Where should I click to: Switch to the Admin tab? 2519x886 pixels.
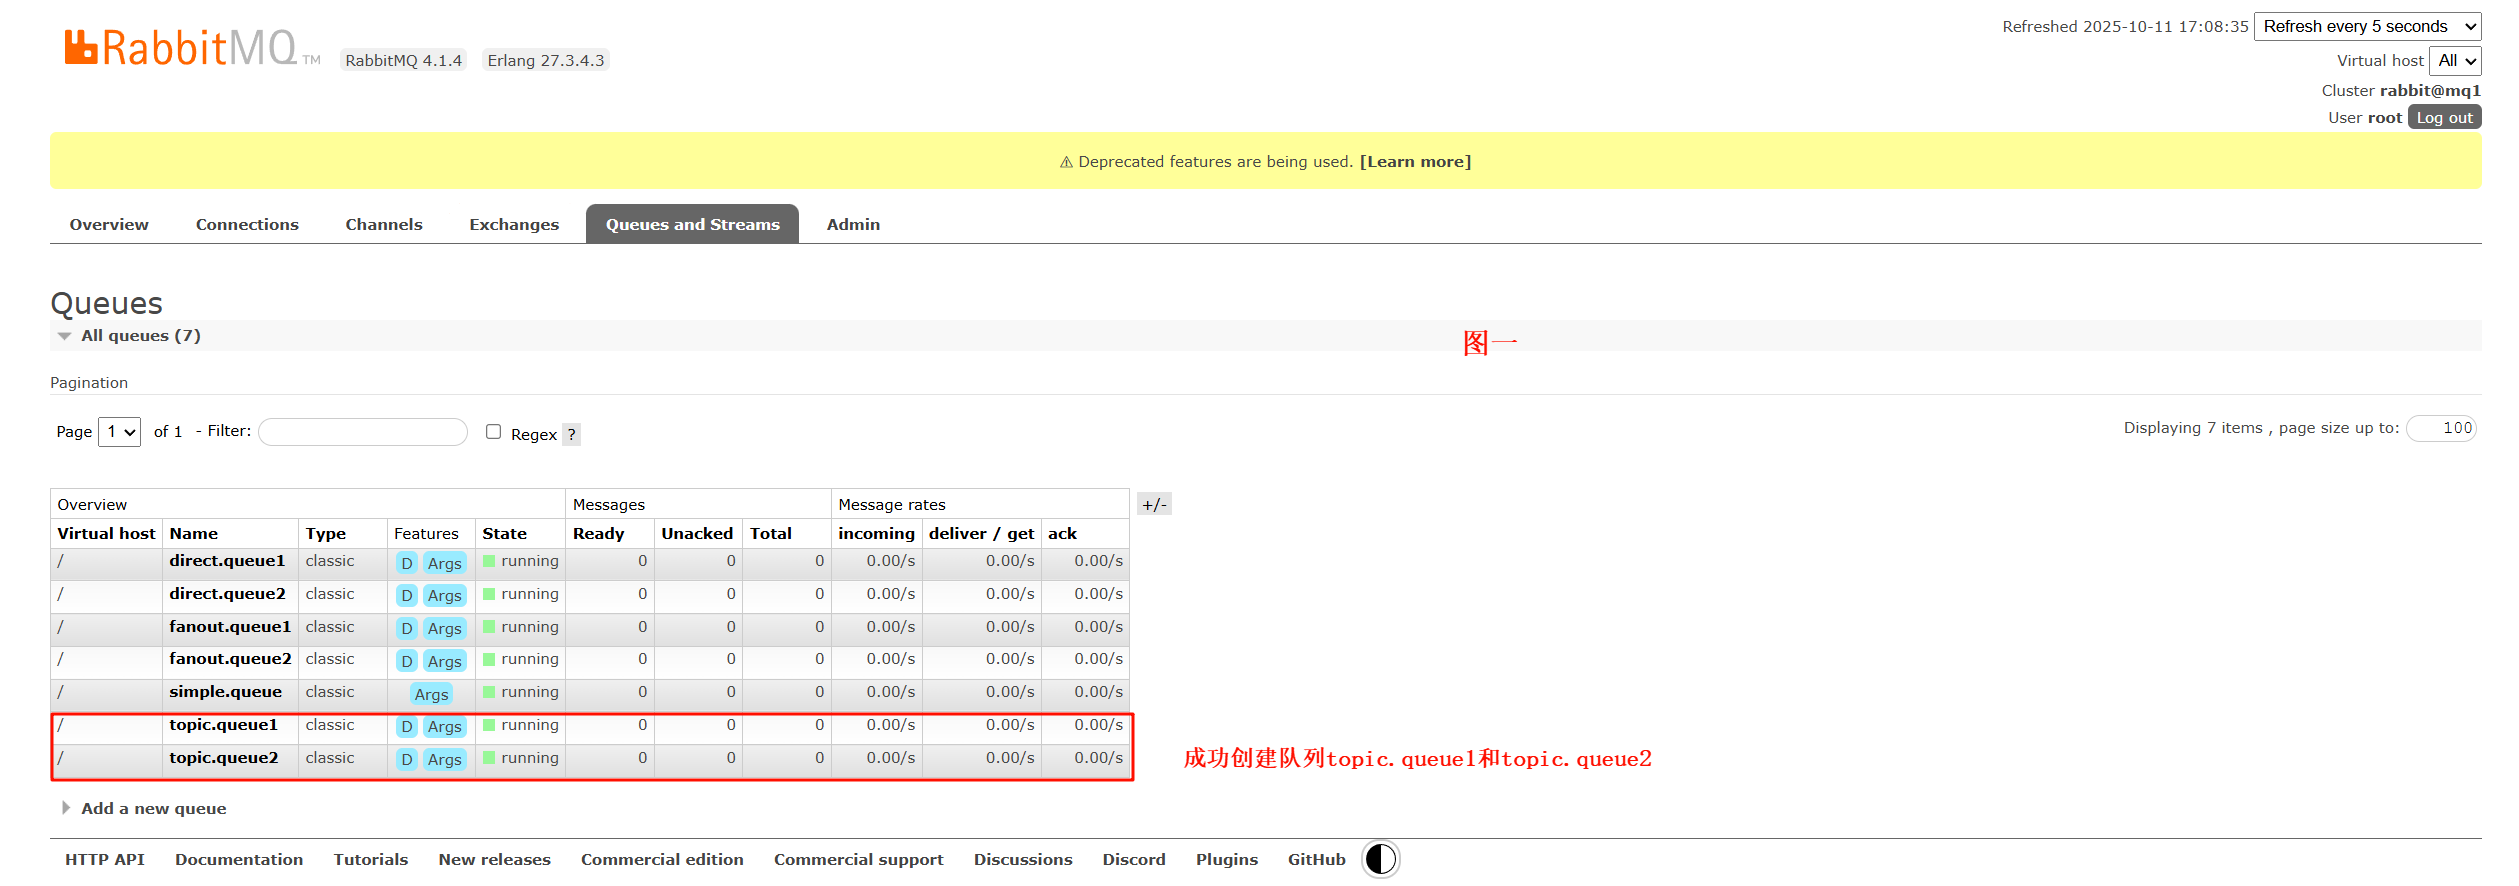coord(853,224)
